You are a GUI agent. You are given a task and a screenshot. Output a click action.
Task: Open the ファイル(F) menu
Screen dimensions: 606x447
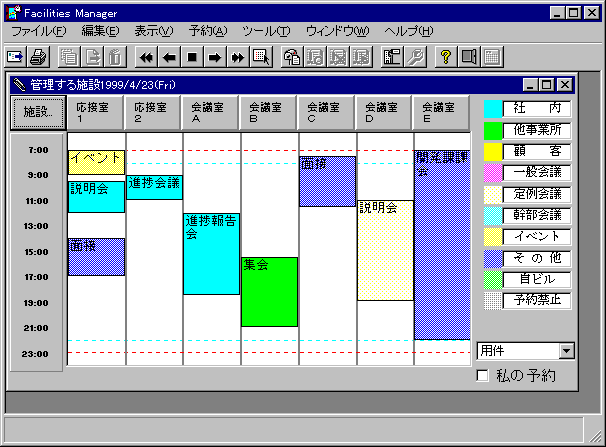(x=39, y=31)
